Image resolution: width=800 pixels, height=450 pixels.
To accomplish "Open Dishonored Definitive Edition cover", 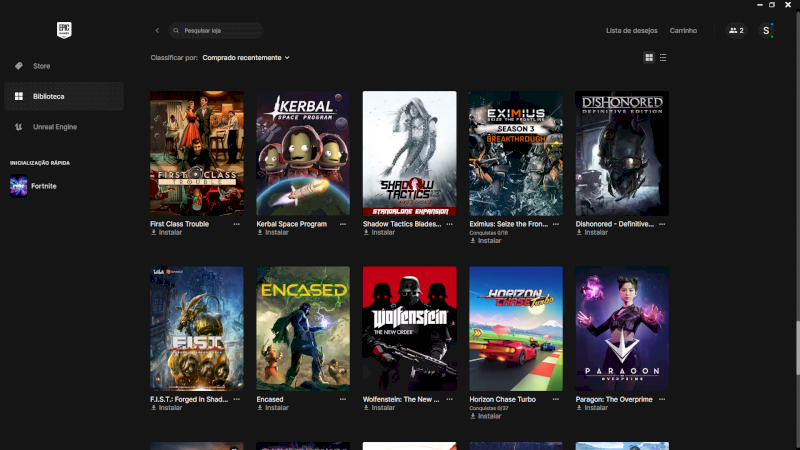I will (x=622, y=153).
